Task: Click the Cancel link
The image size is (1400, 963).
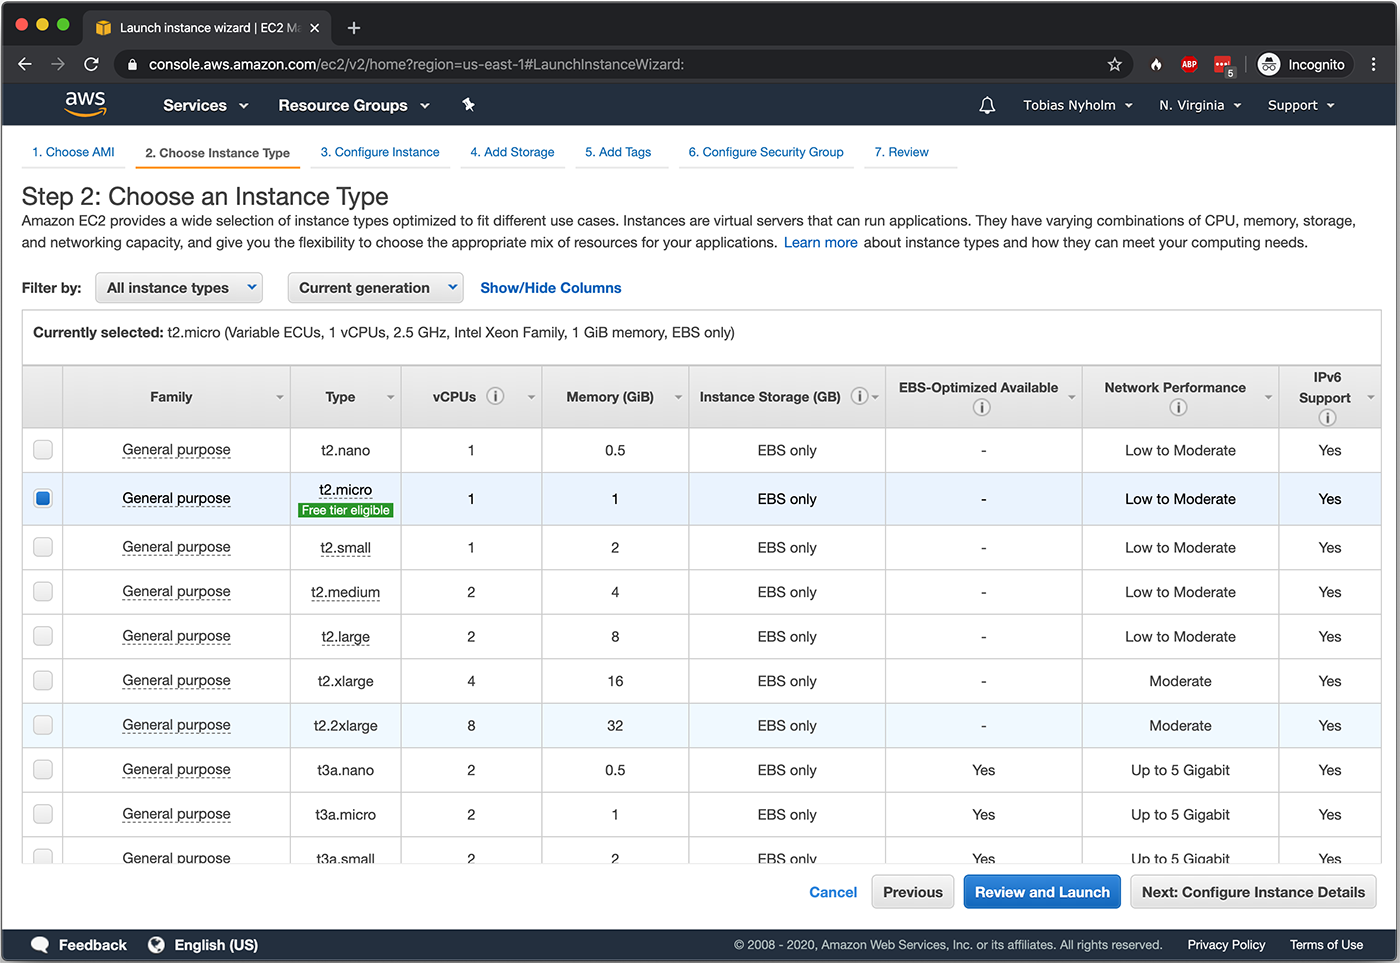Action: [x=833, y=892]
